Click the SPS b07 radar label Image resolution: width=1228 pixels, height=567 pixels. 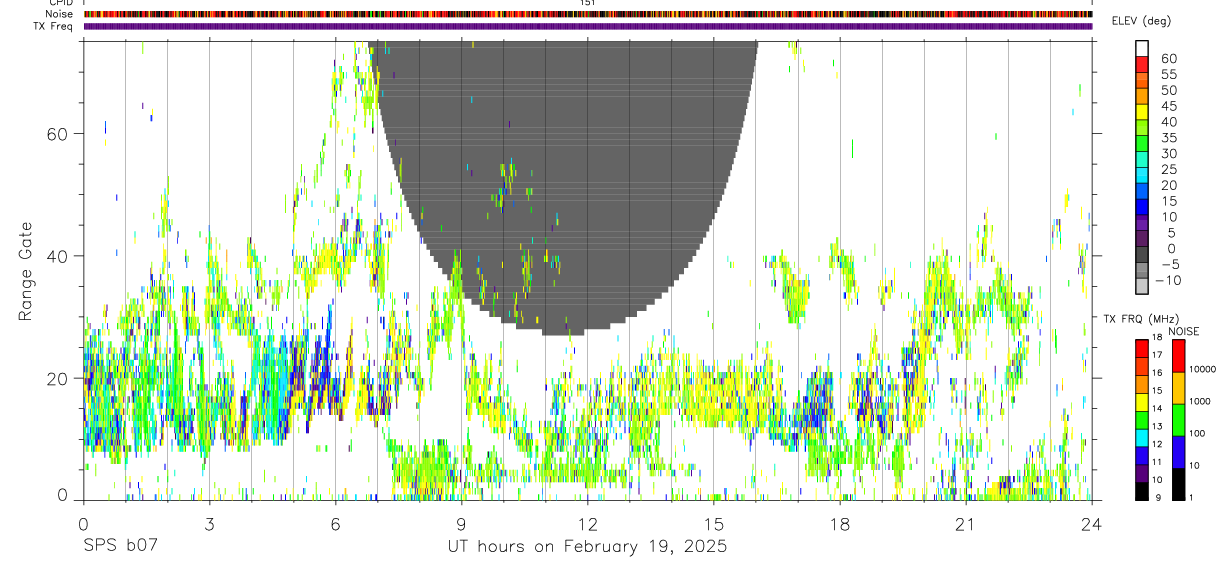[120, 547]
